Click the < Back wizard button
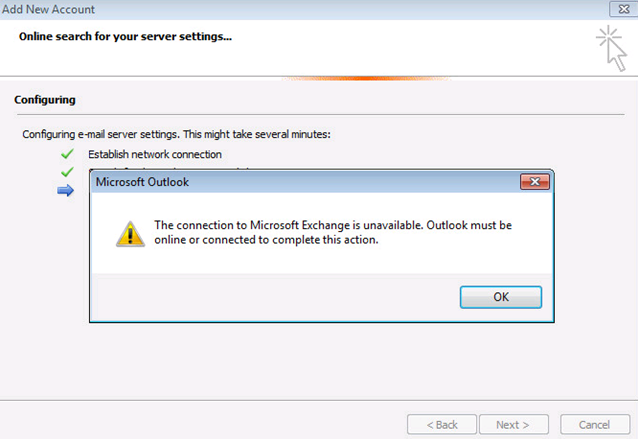The height and width of the screenshot is (439, 638). coord(442,425)
